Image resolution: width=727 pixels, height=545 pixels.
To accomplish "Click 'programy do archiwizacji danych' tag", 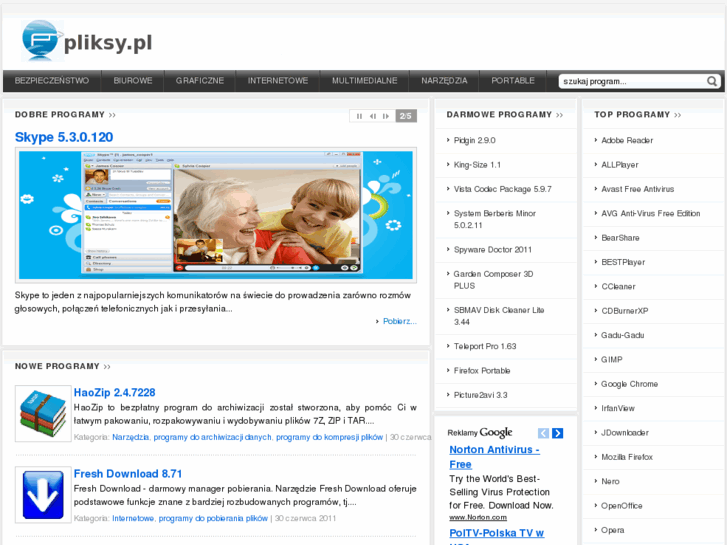I will 212,437.
